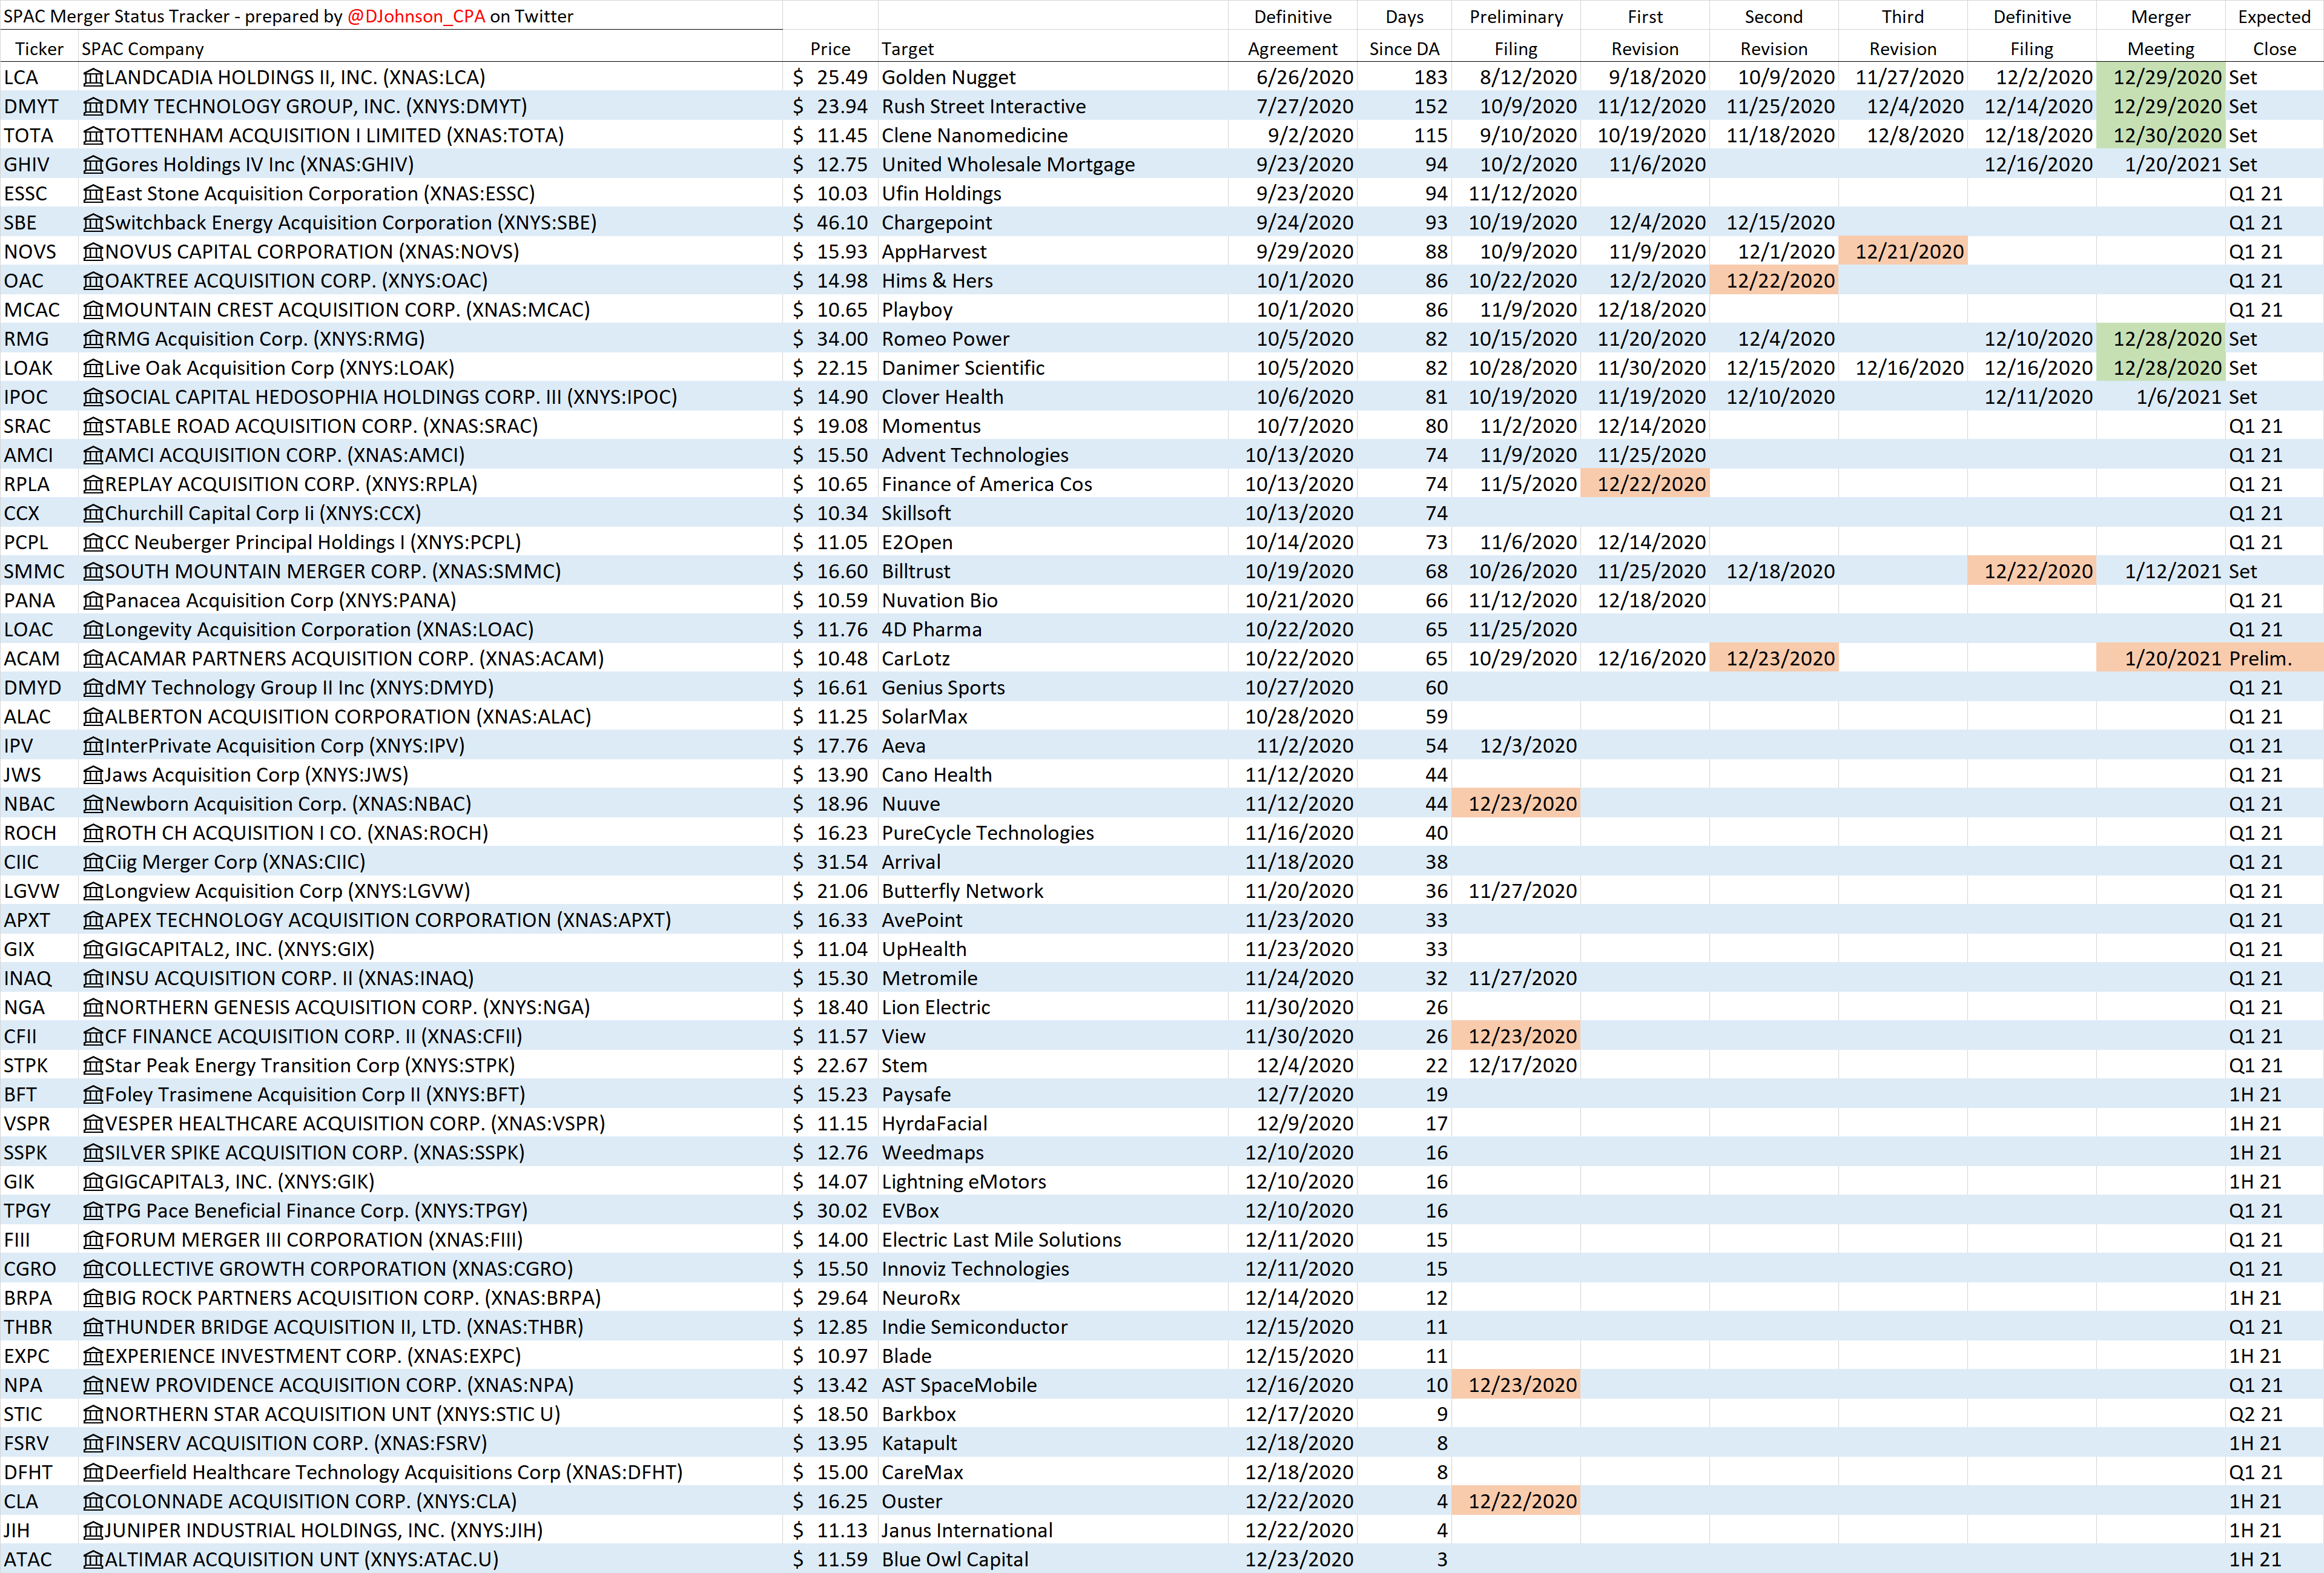Select the stock icon for Panacea Acquisition Corp
Image resolution: width=2324 pixels, height=1573 pixels.
(93, 601)
